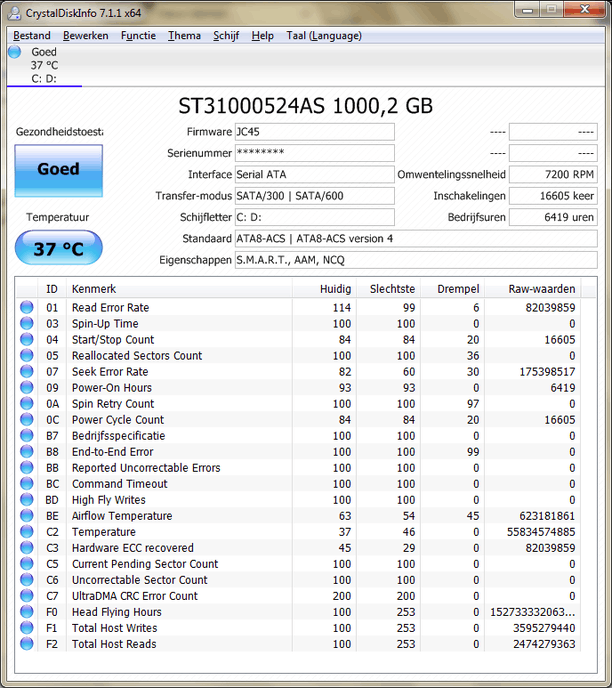Click the status orb for Seek Error Rate
Viewport: 612px width, 688px height.
tap(27, 371)
